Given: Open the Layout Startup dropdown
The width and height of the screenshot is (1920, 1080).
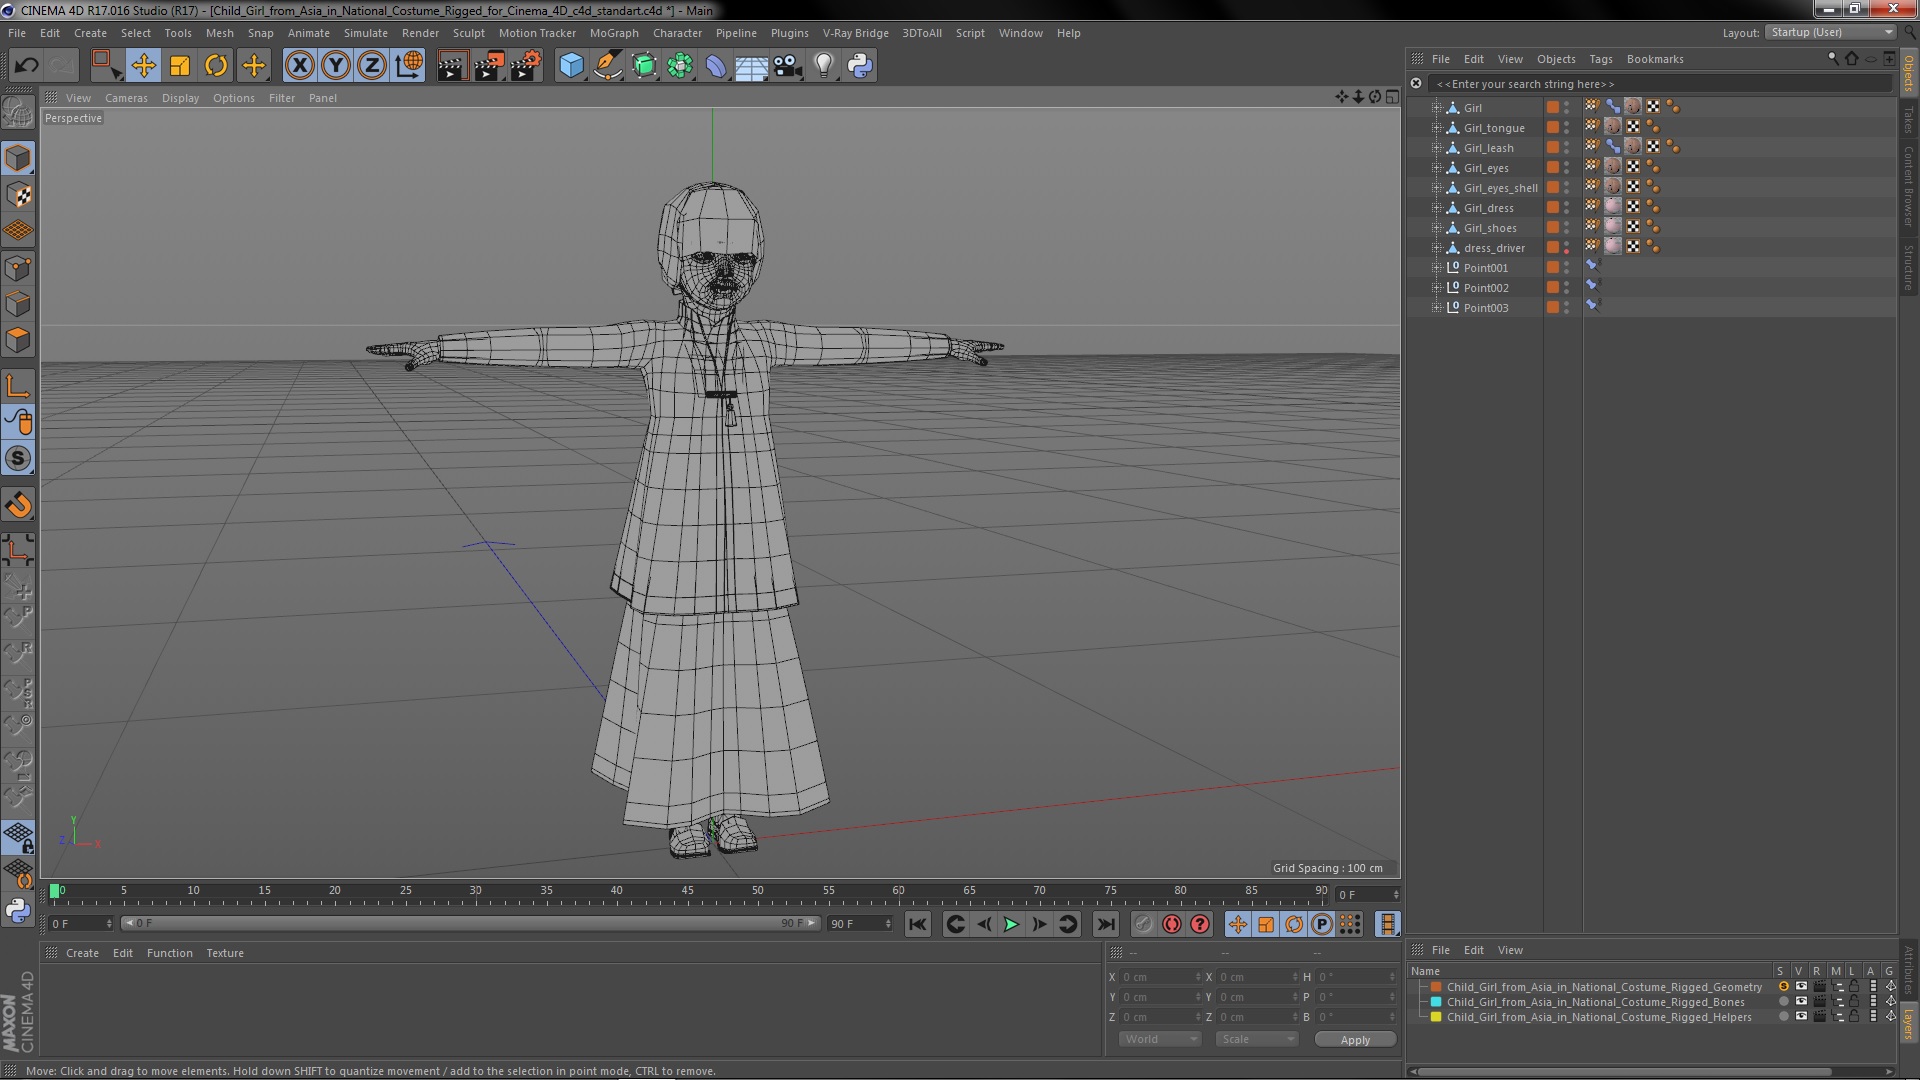Looking at the screenshot, I should tap(1830, 32).
